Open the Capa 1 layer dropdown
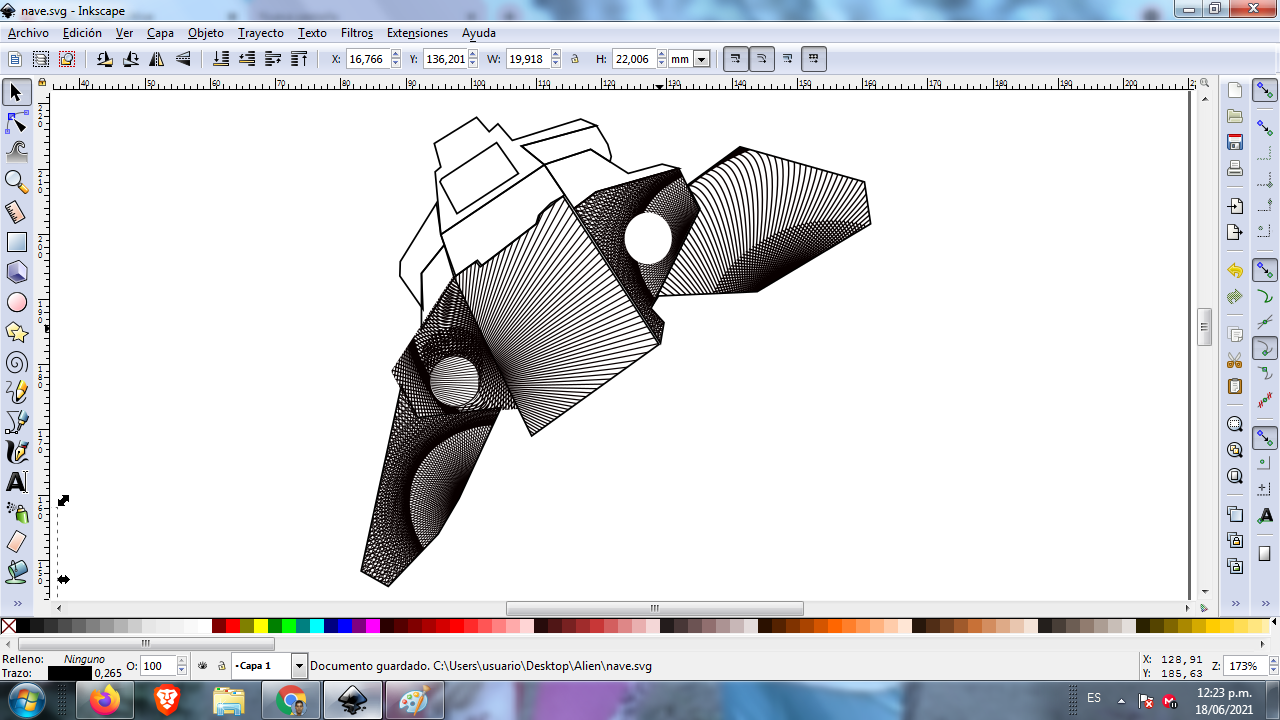Screen dimensions: 1280x720 tap(299, 665)
